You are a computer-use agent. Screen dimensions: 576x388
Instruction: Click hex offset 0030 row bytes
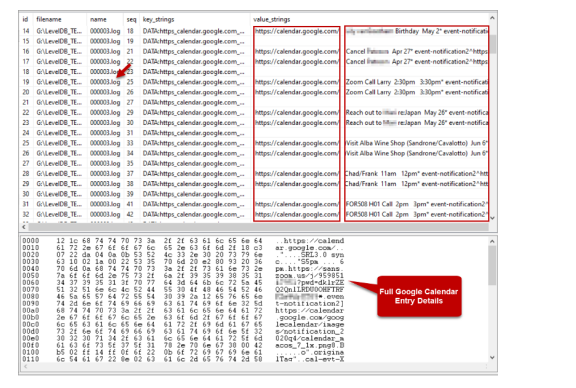(159, 262)
